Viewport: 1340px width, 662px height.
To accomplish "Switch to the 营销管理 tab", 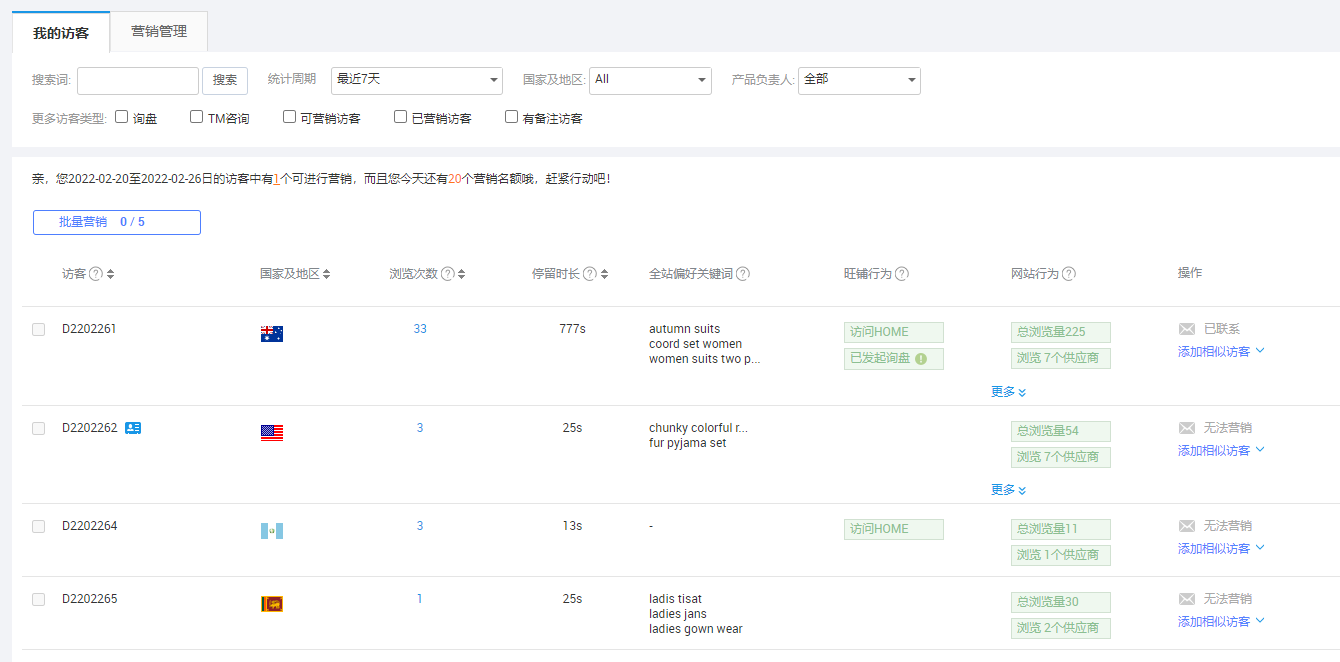I will coord(157,31).
